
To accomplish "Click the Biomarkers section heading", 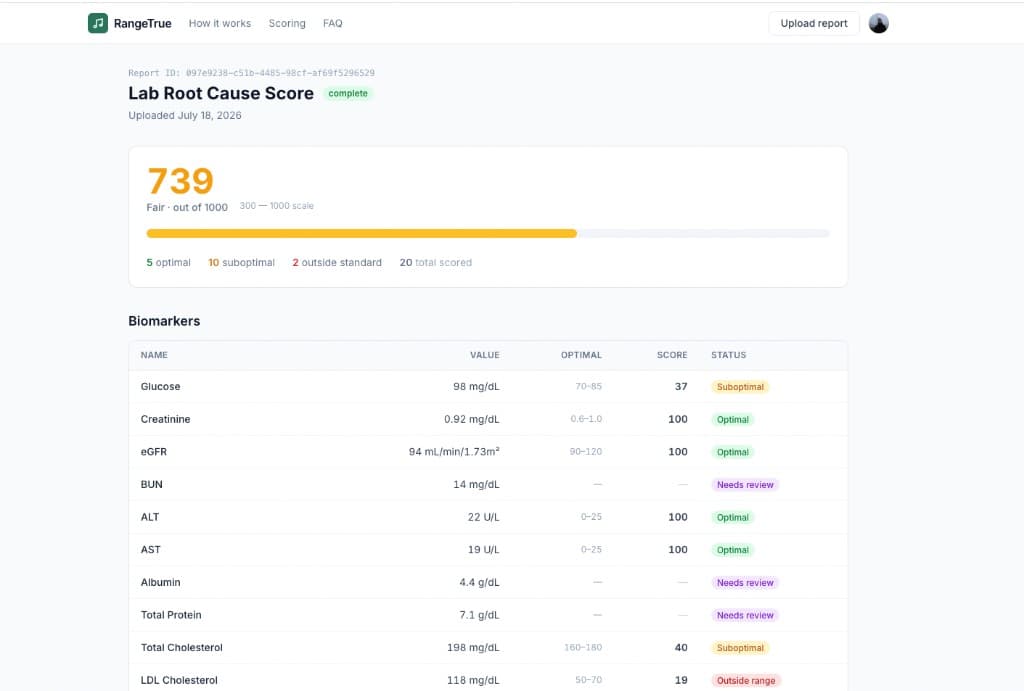I will click(x=164, y=321).
